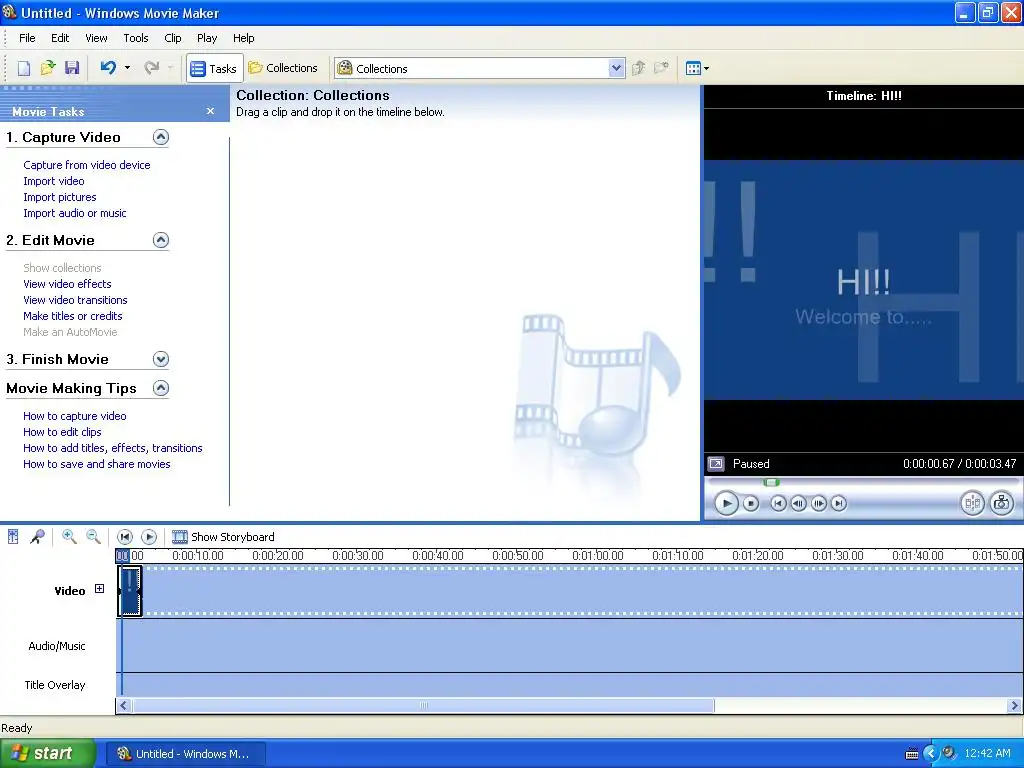Image resolution: width=1024 pixels, height=768 pixels.
Task: Rewind the timeline to start
Action: click(x=124, y=537)
